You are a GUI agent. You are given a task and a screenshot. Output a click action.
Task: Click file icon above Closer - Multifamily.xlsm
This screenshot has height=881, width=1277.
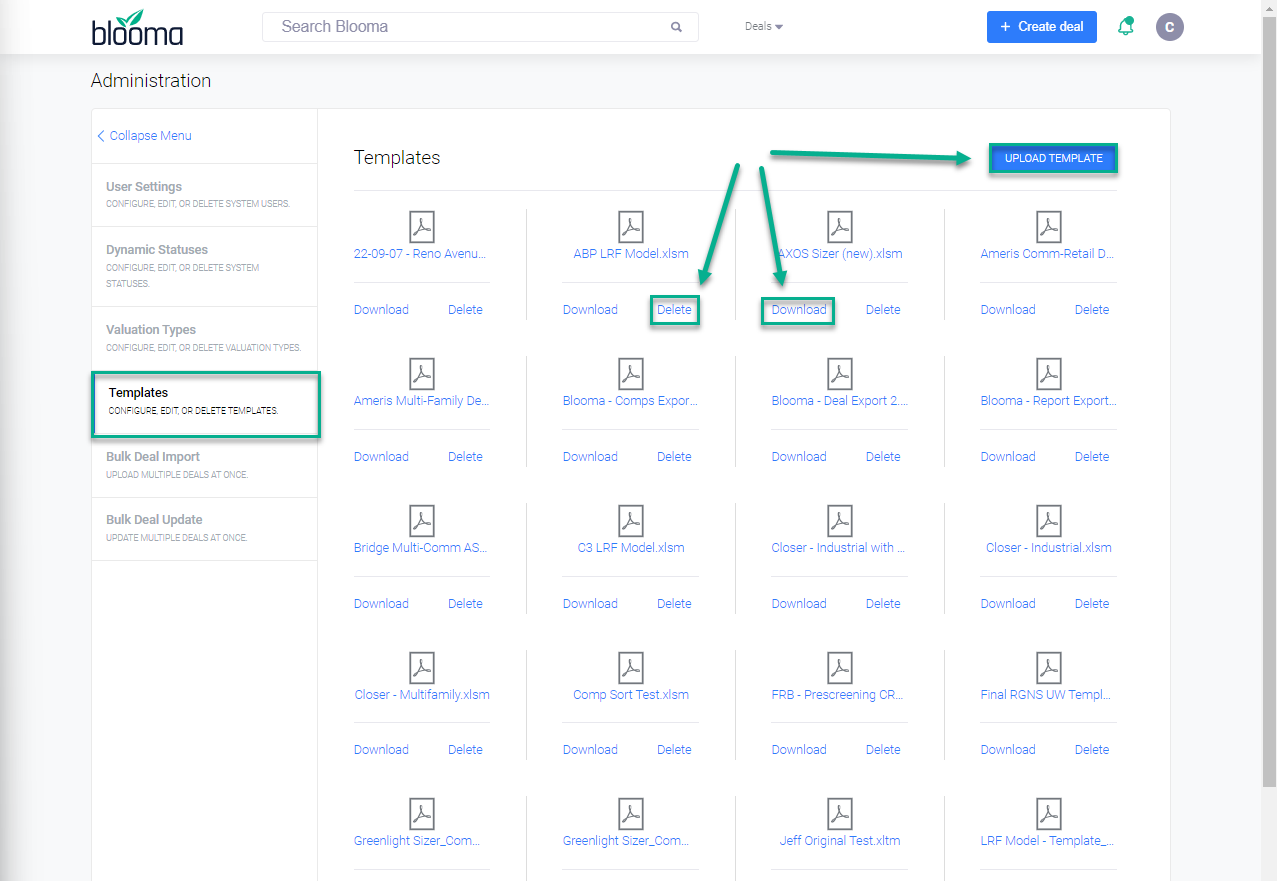point(422,668)
